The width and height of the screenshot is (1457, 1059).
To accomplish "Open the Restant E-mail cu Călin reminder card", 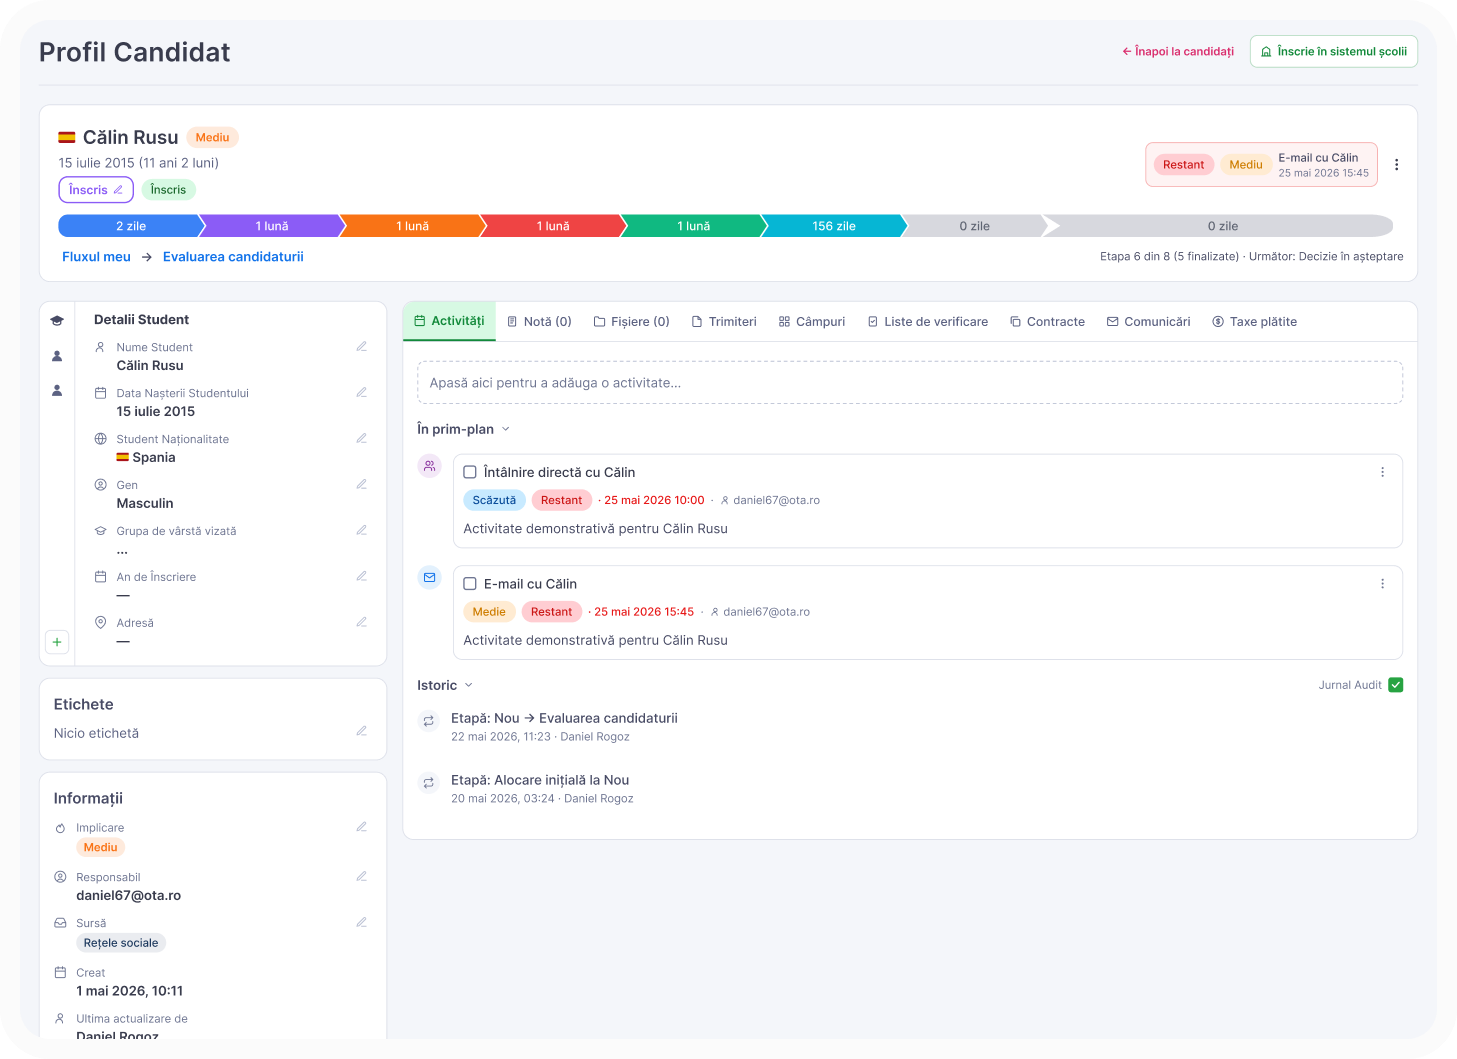I will pos(1261,165).
